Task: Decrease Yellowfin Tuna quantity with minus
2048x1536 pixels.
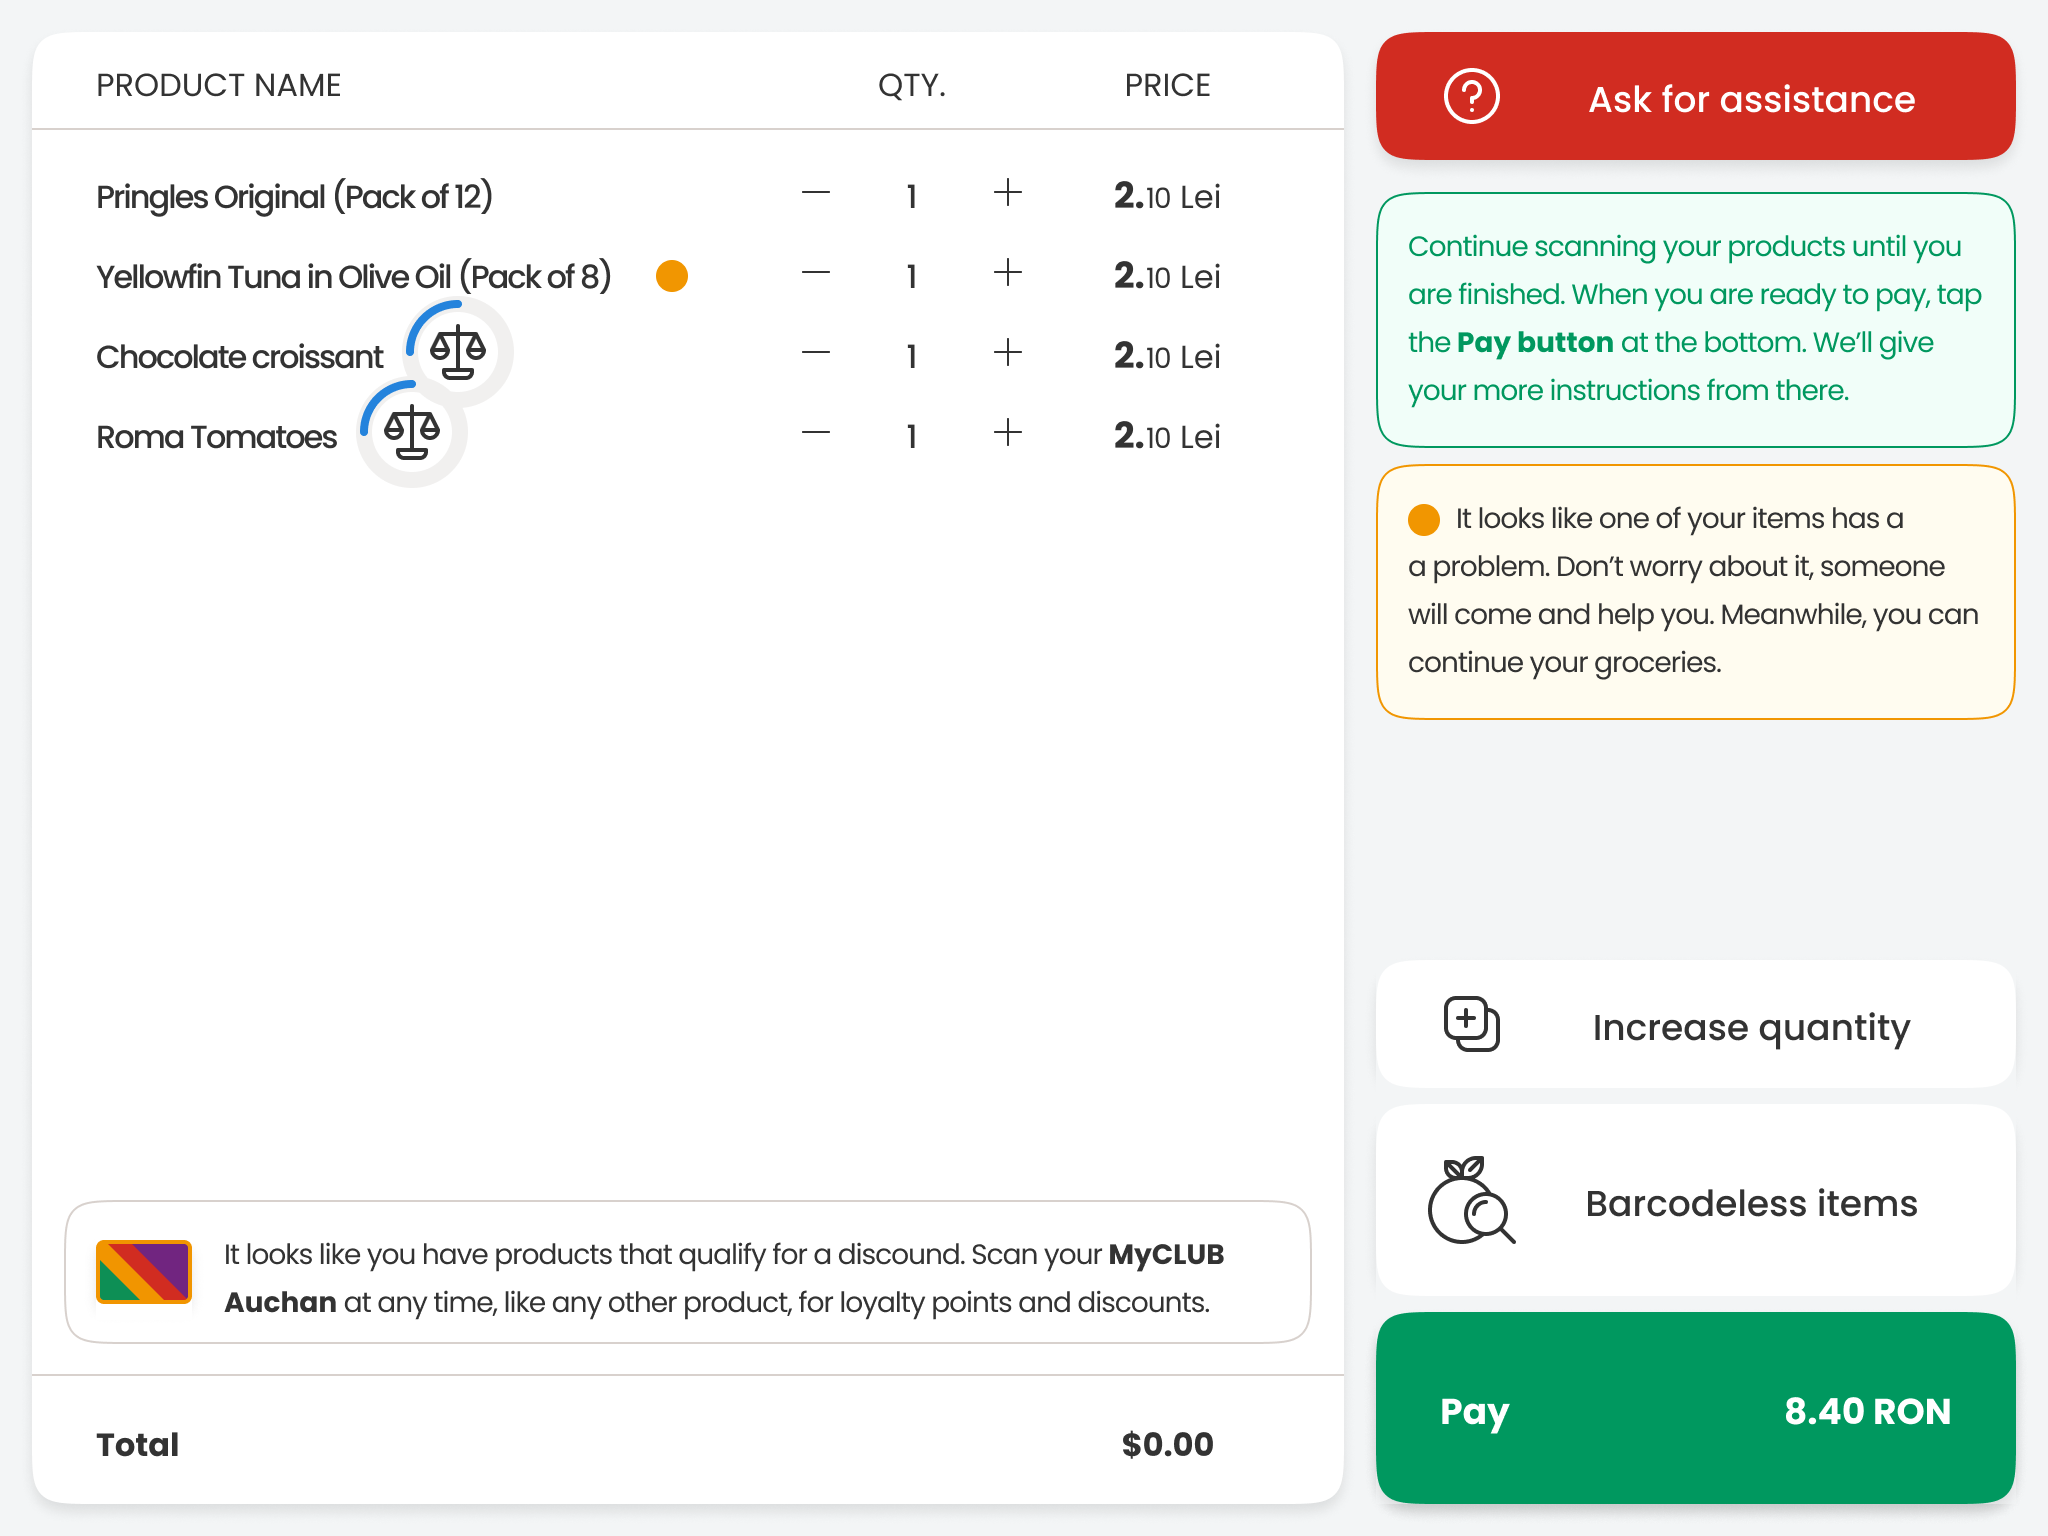Action: pos(816,273)
